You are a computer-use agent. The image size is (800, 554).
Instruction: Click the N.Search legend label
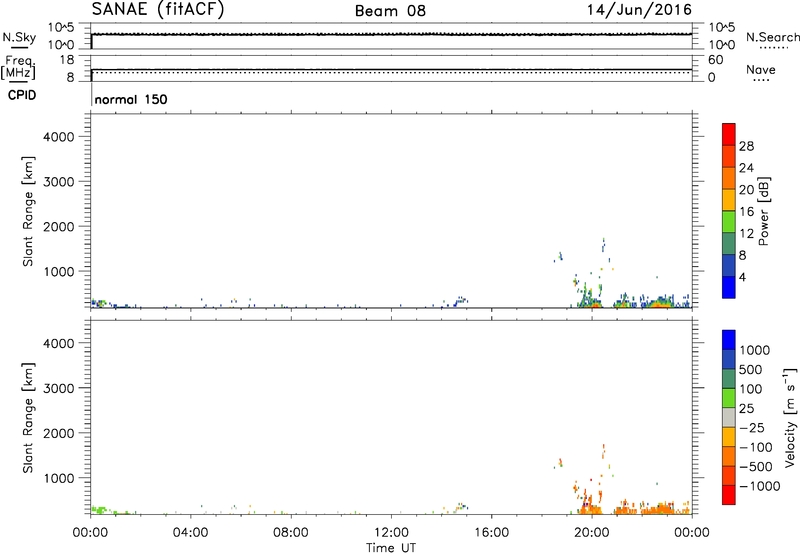pos(773,37)
